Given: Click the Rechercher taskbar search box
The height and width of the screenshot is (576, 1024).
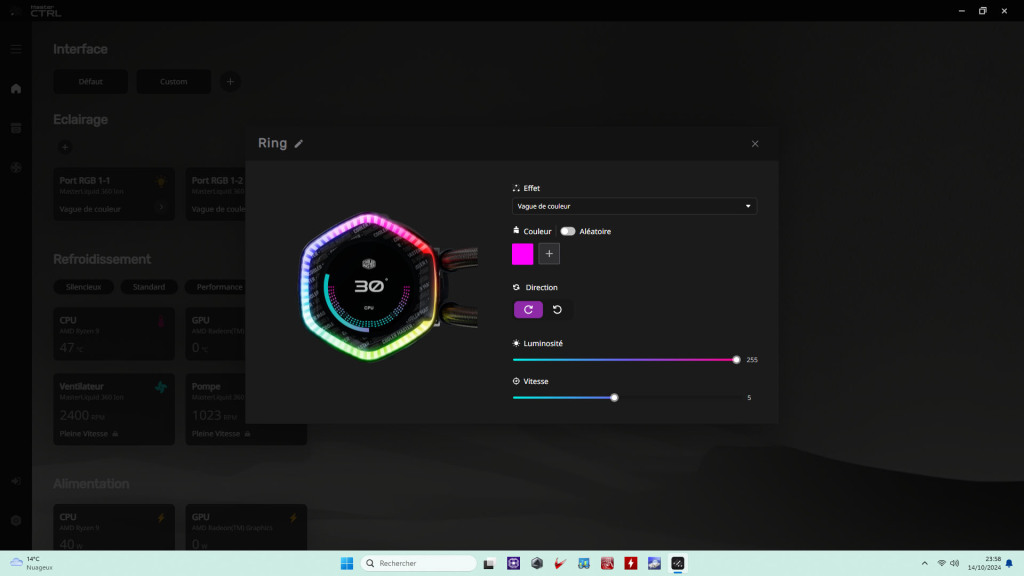Looking at the screenshot, I should coord(419,563).
